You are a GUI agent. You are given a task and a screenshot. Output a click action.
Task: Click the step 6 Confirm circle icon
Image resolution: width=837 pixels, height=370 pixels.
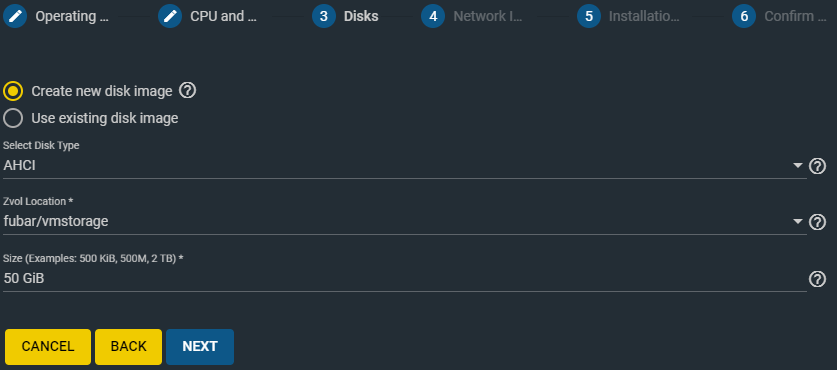tap(744, 16)
